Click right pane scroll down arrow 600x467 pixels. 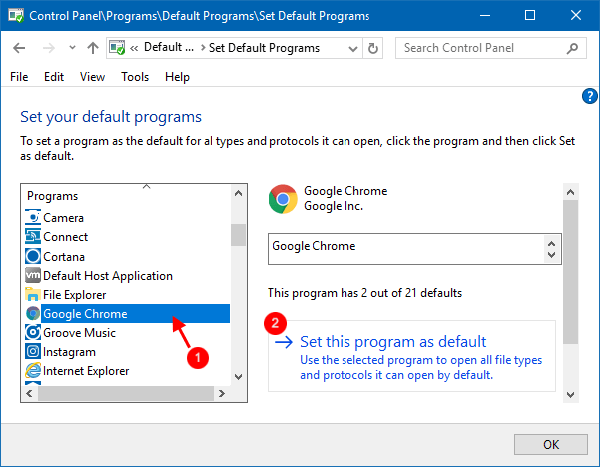(x=571, y=395)
